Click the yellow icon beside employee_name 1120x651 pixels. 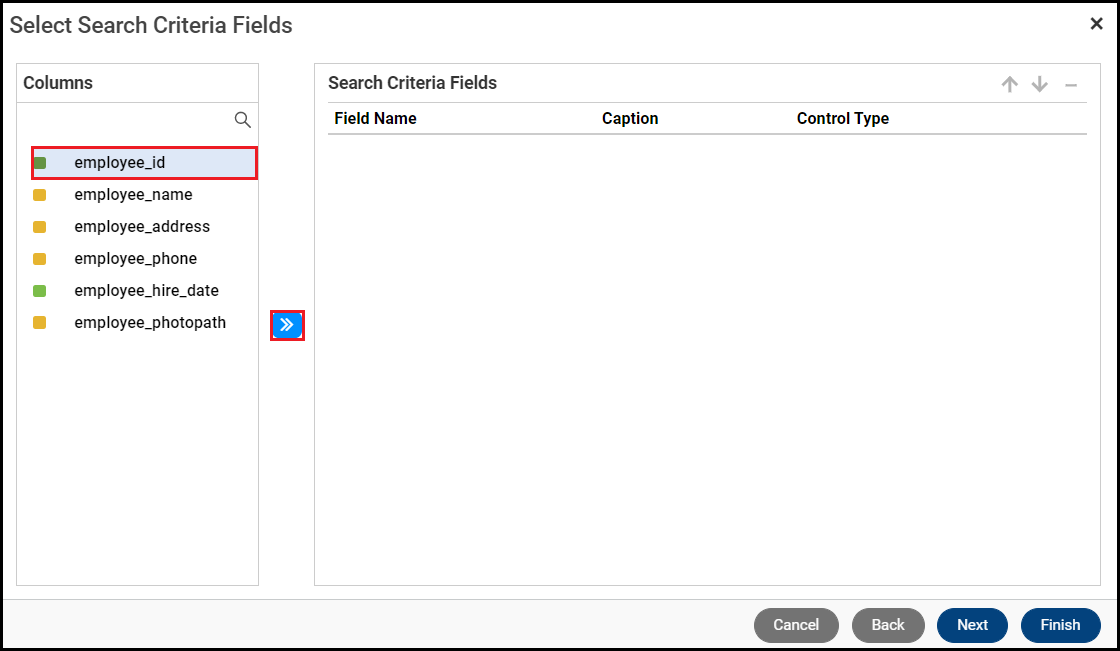pyautogui.click(x=40, y=195)
